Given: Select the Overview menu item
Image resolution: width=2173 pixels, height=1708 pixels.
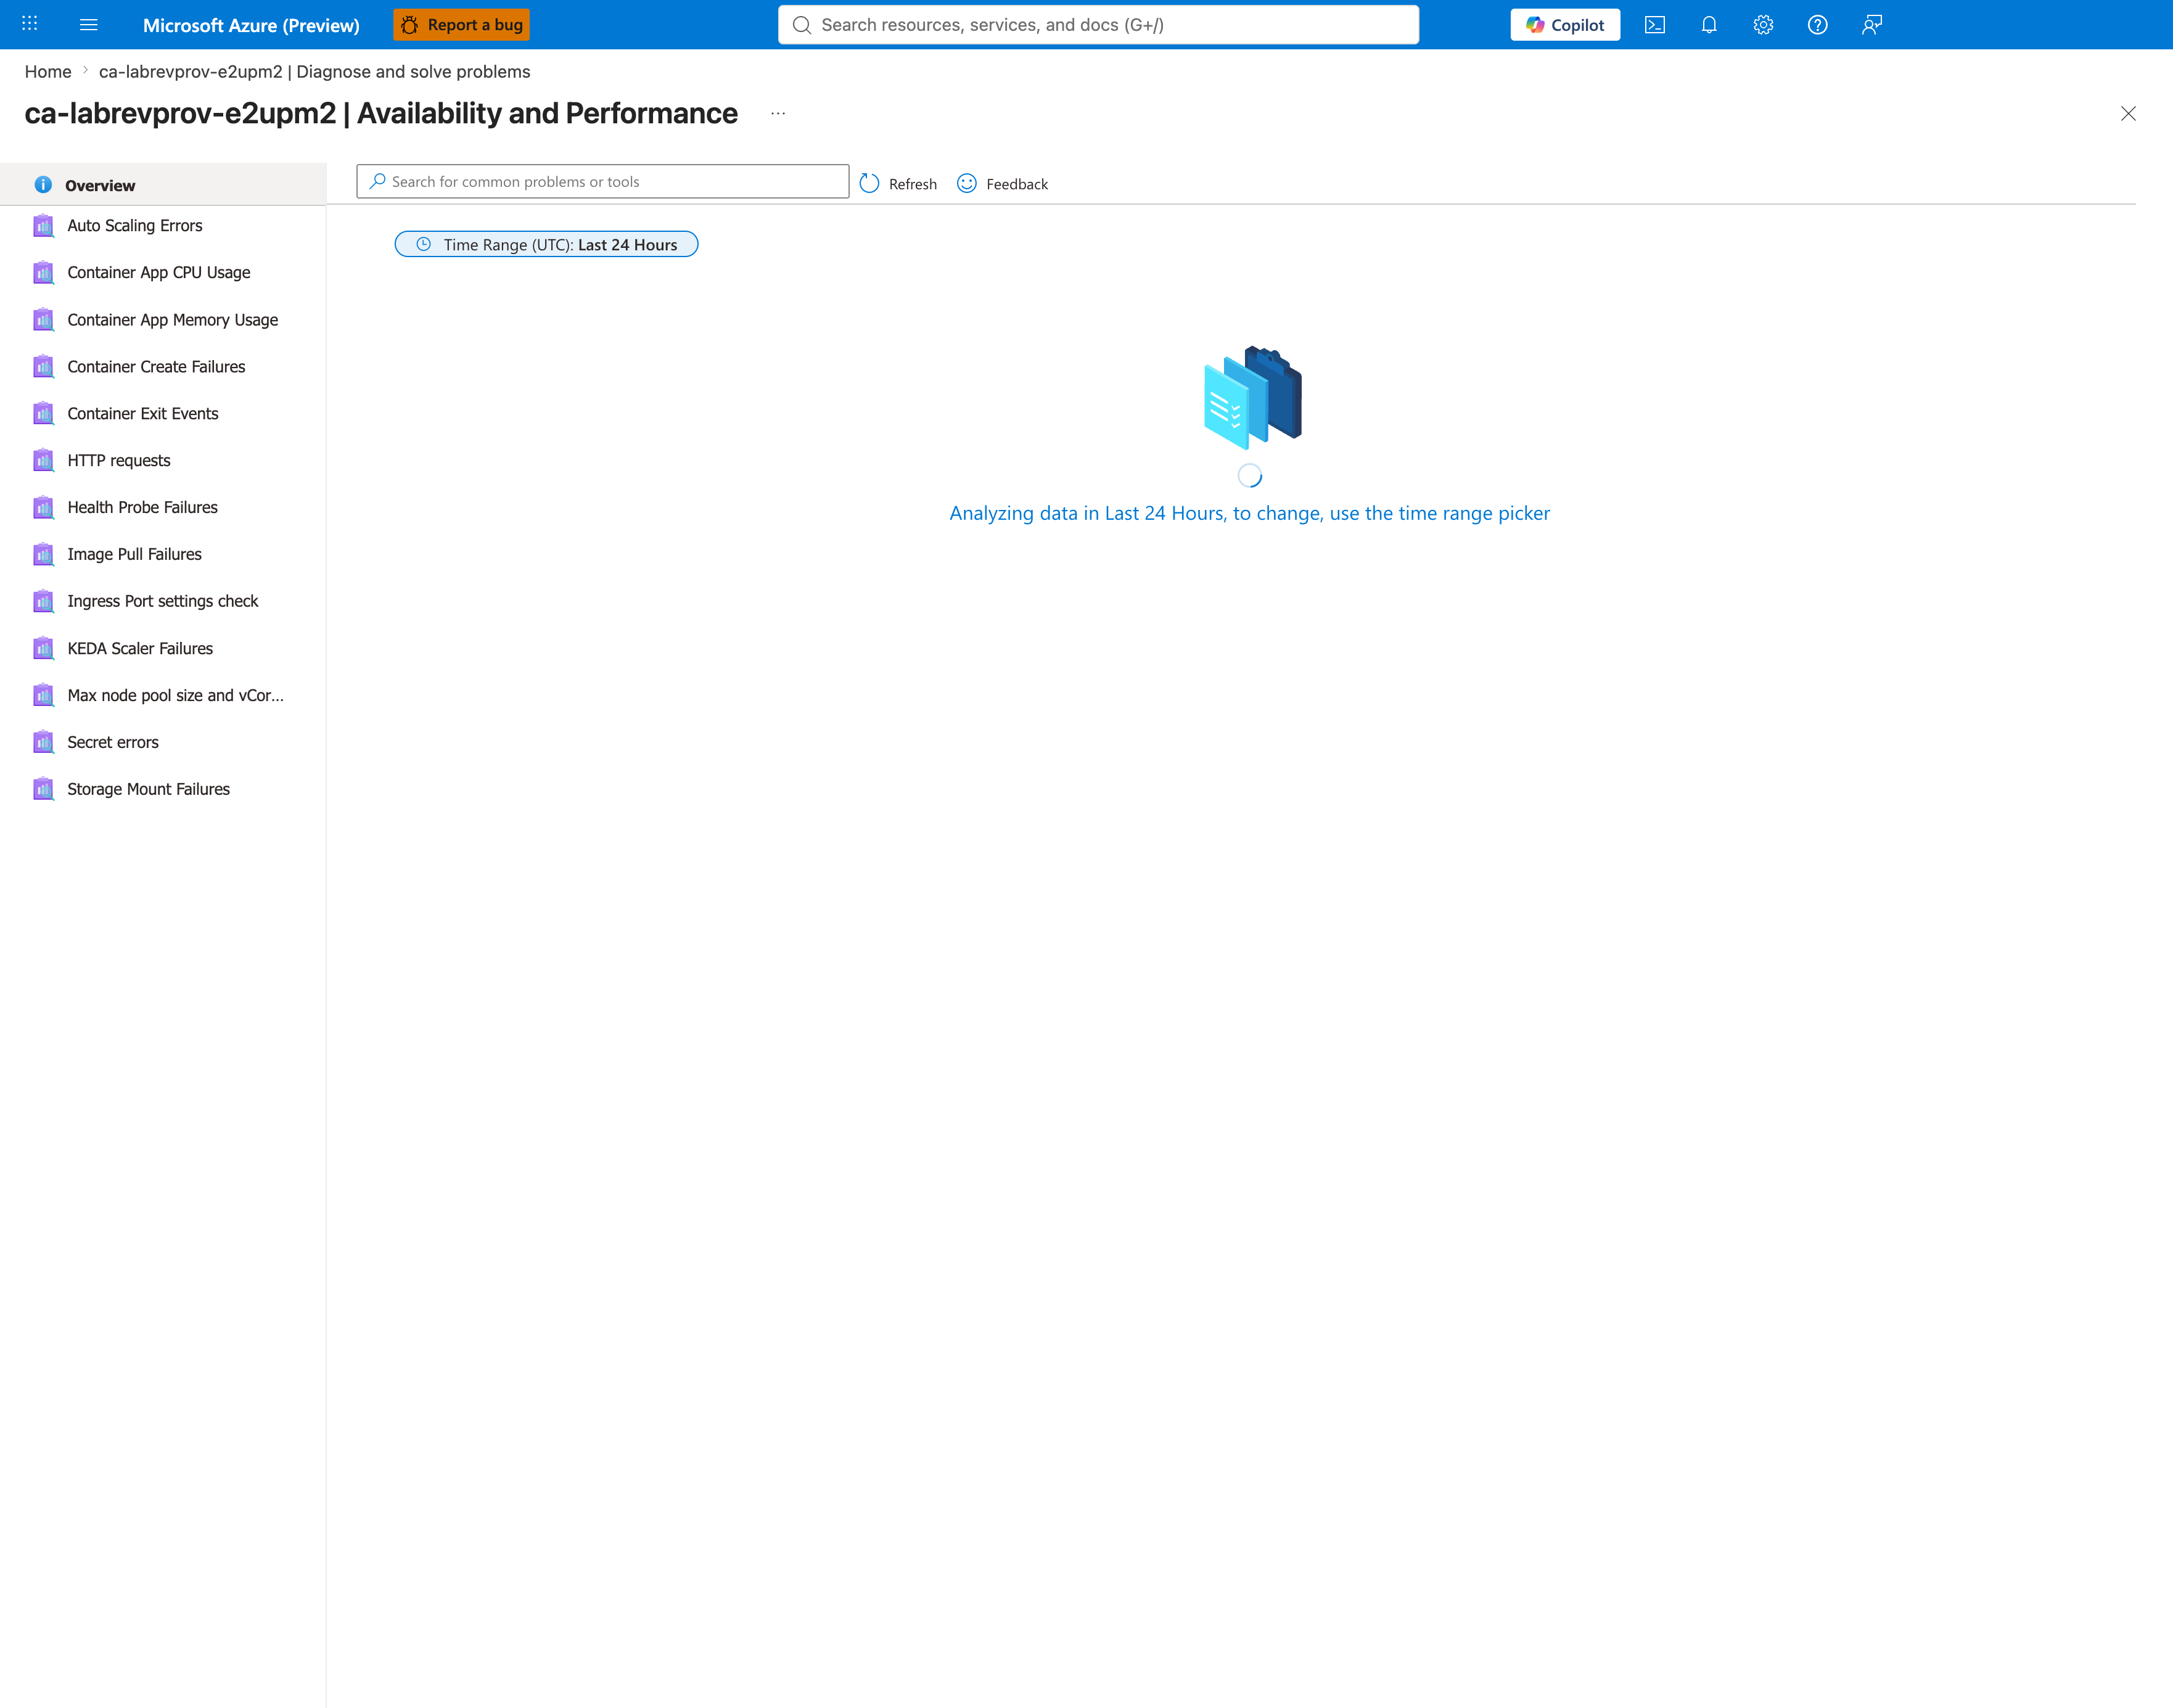Looking at the screenshot, I should pos(163,185).
